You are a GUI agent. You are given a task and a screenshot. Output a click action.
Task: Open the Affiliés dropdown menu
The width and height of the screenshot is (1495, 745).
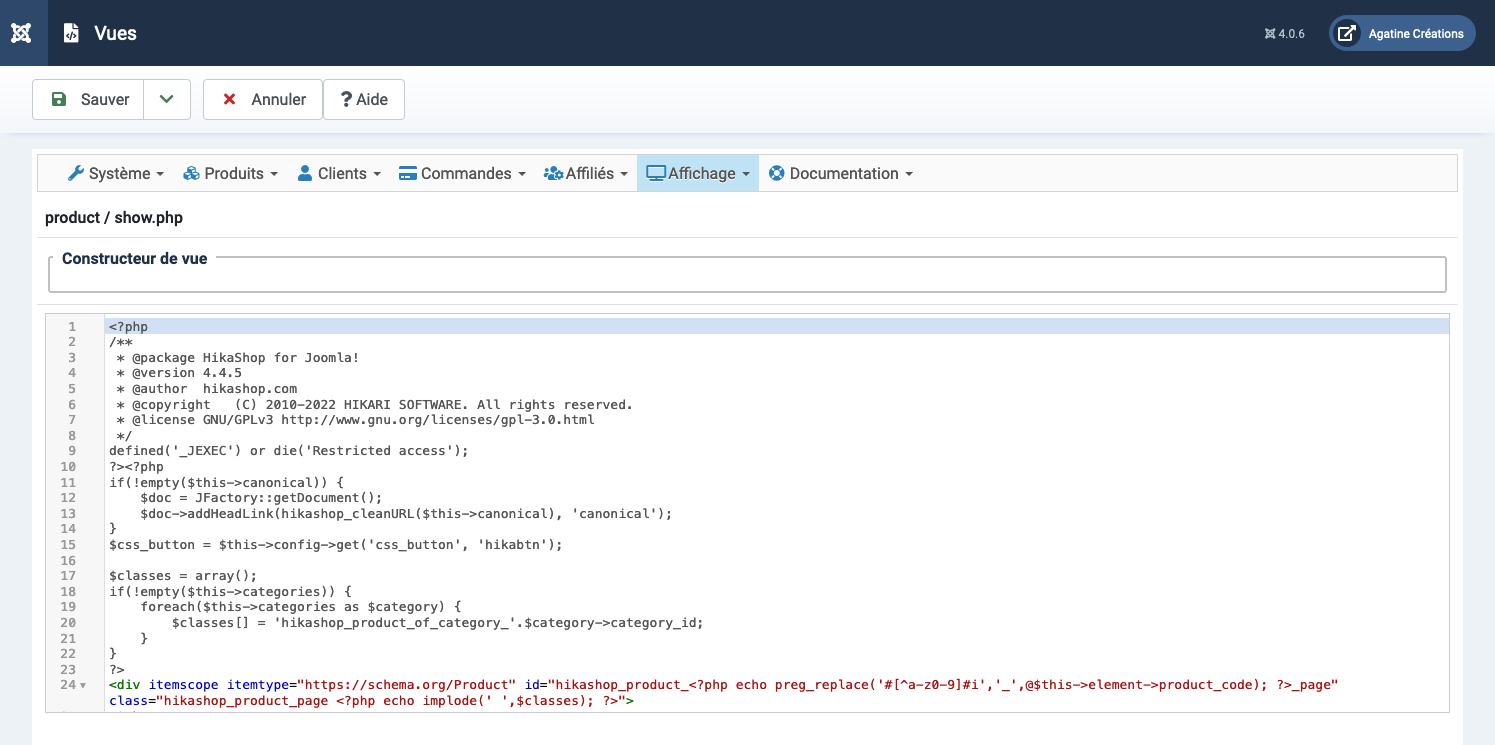click(586, 173)
